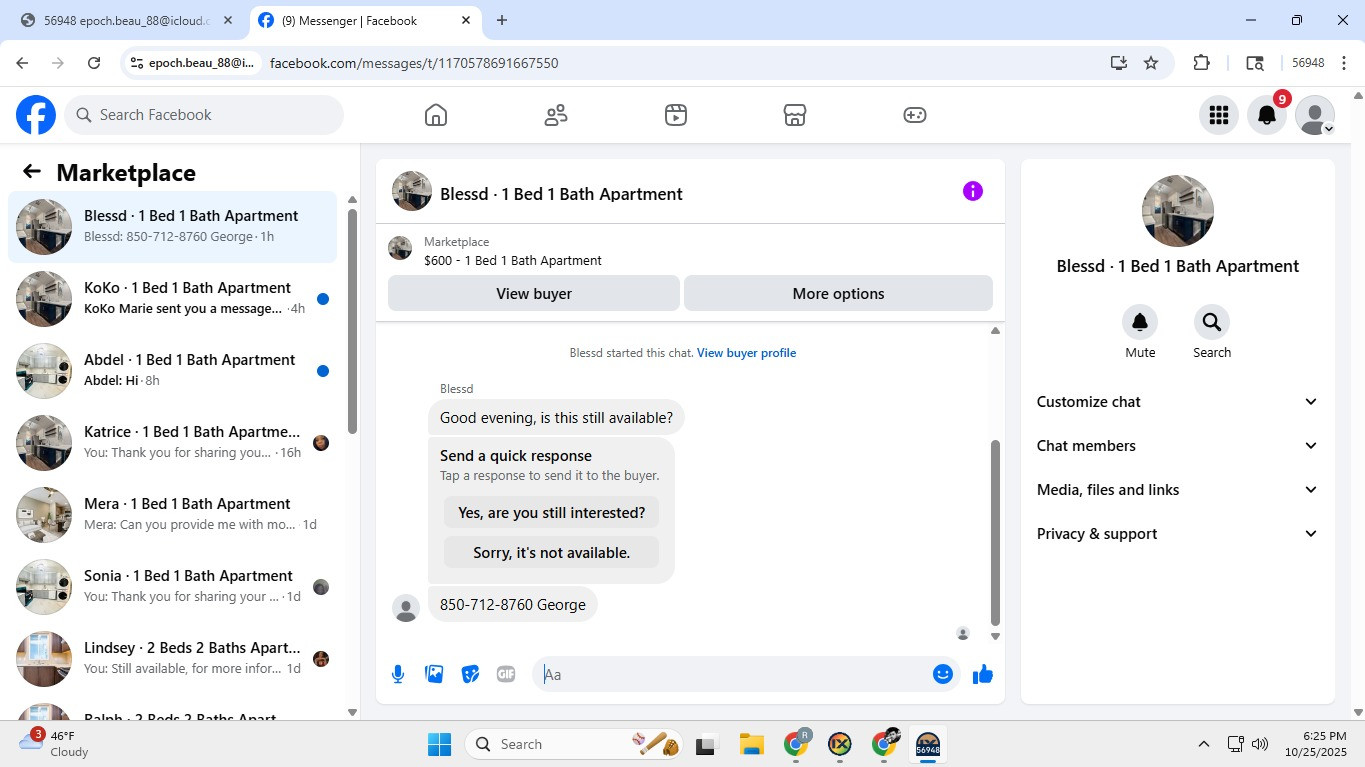The height and width of the screenshot is (767, 1365).
Task: Show hidden system tray icons
Action: coord(1204,744)
